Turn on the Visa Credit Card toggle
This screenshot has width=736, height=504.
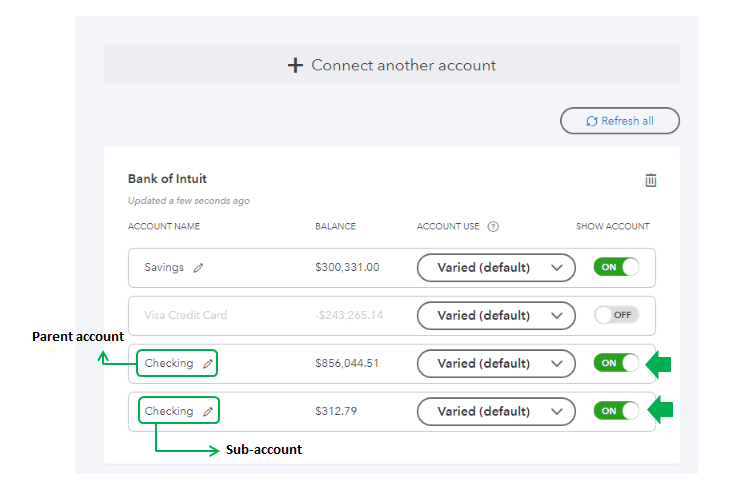click(616, 315)
